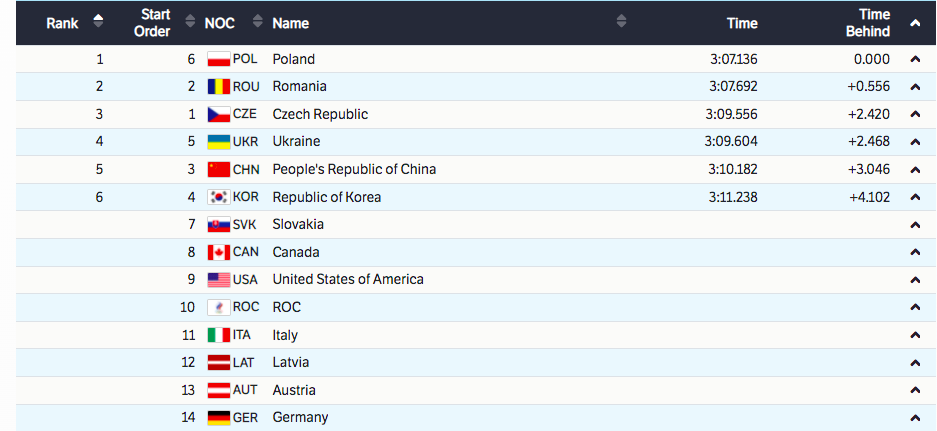Click the Canada flag icon
This screenshot has height=431, width=937.
[x=219, y=252]
